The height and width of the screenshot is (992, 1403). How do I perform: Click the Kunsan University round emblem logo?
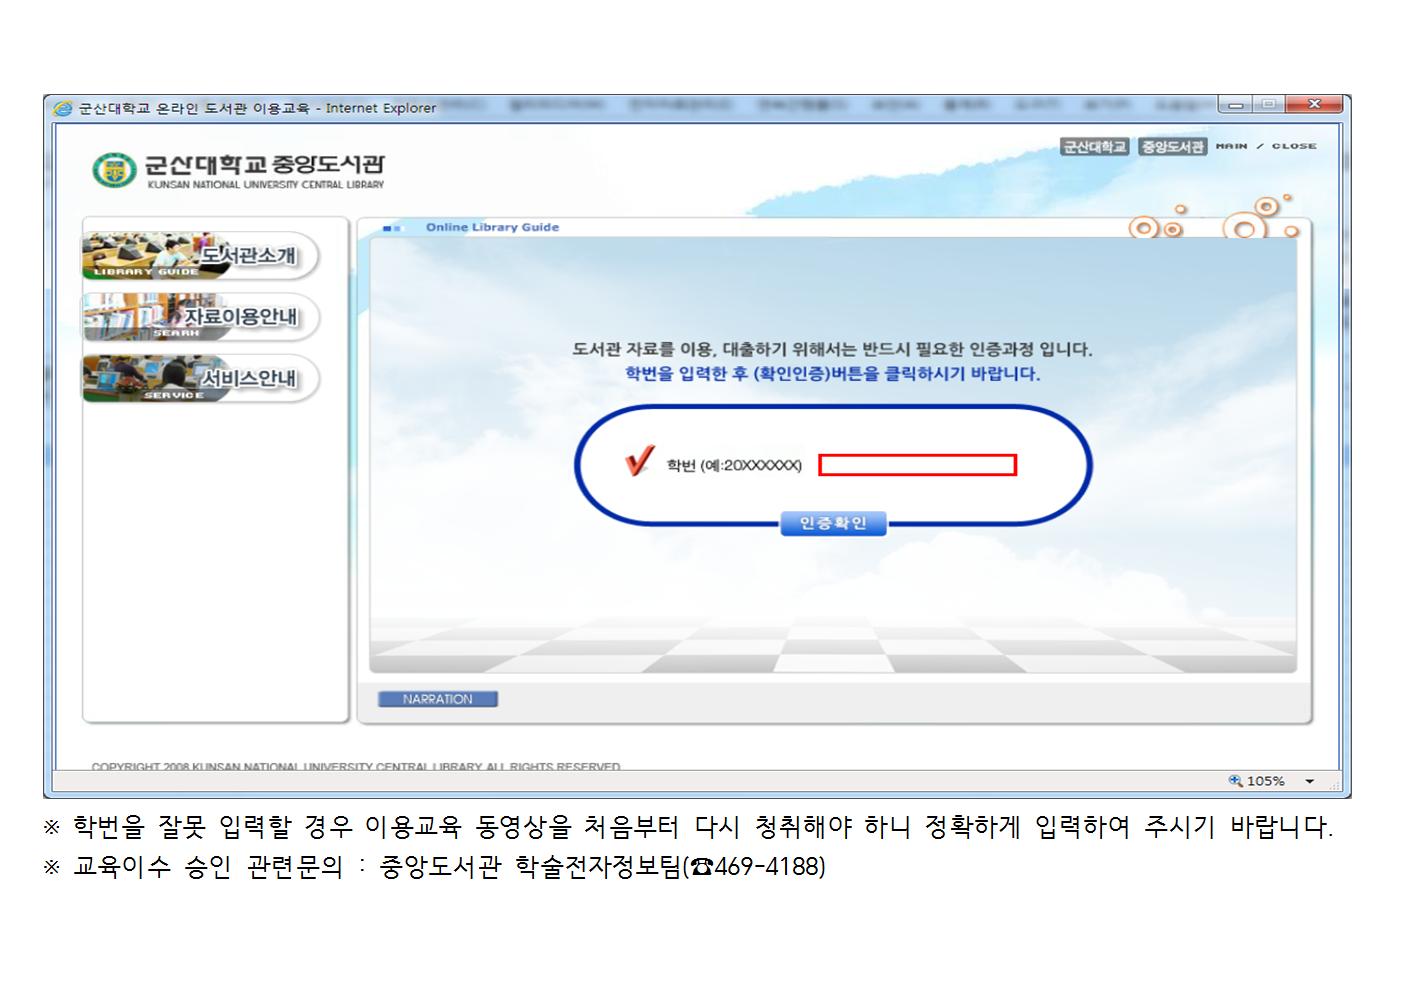coord(111,170)
